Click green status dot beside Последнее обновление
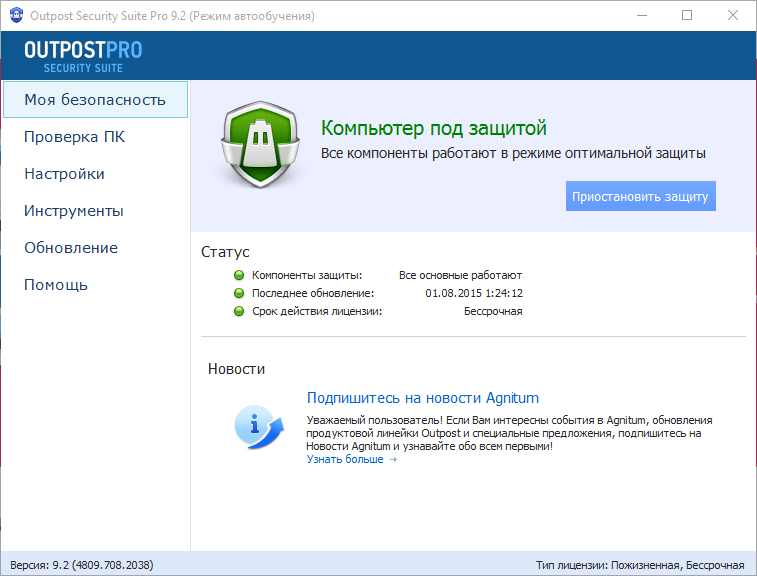 [238, 293]
